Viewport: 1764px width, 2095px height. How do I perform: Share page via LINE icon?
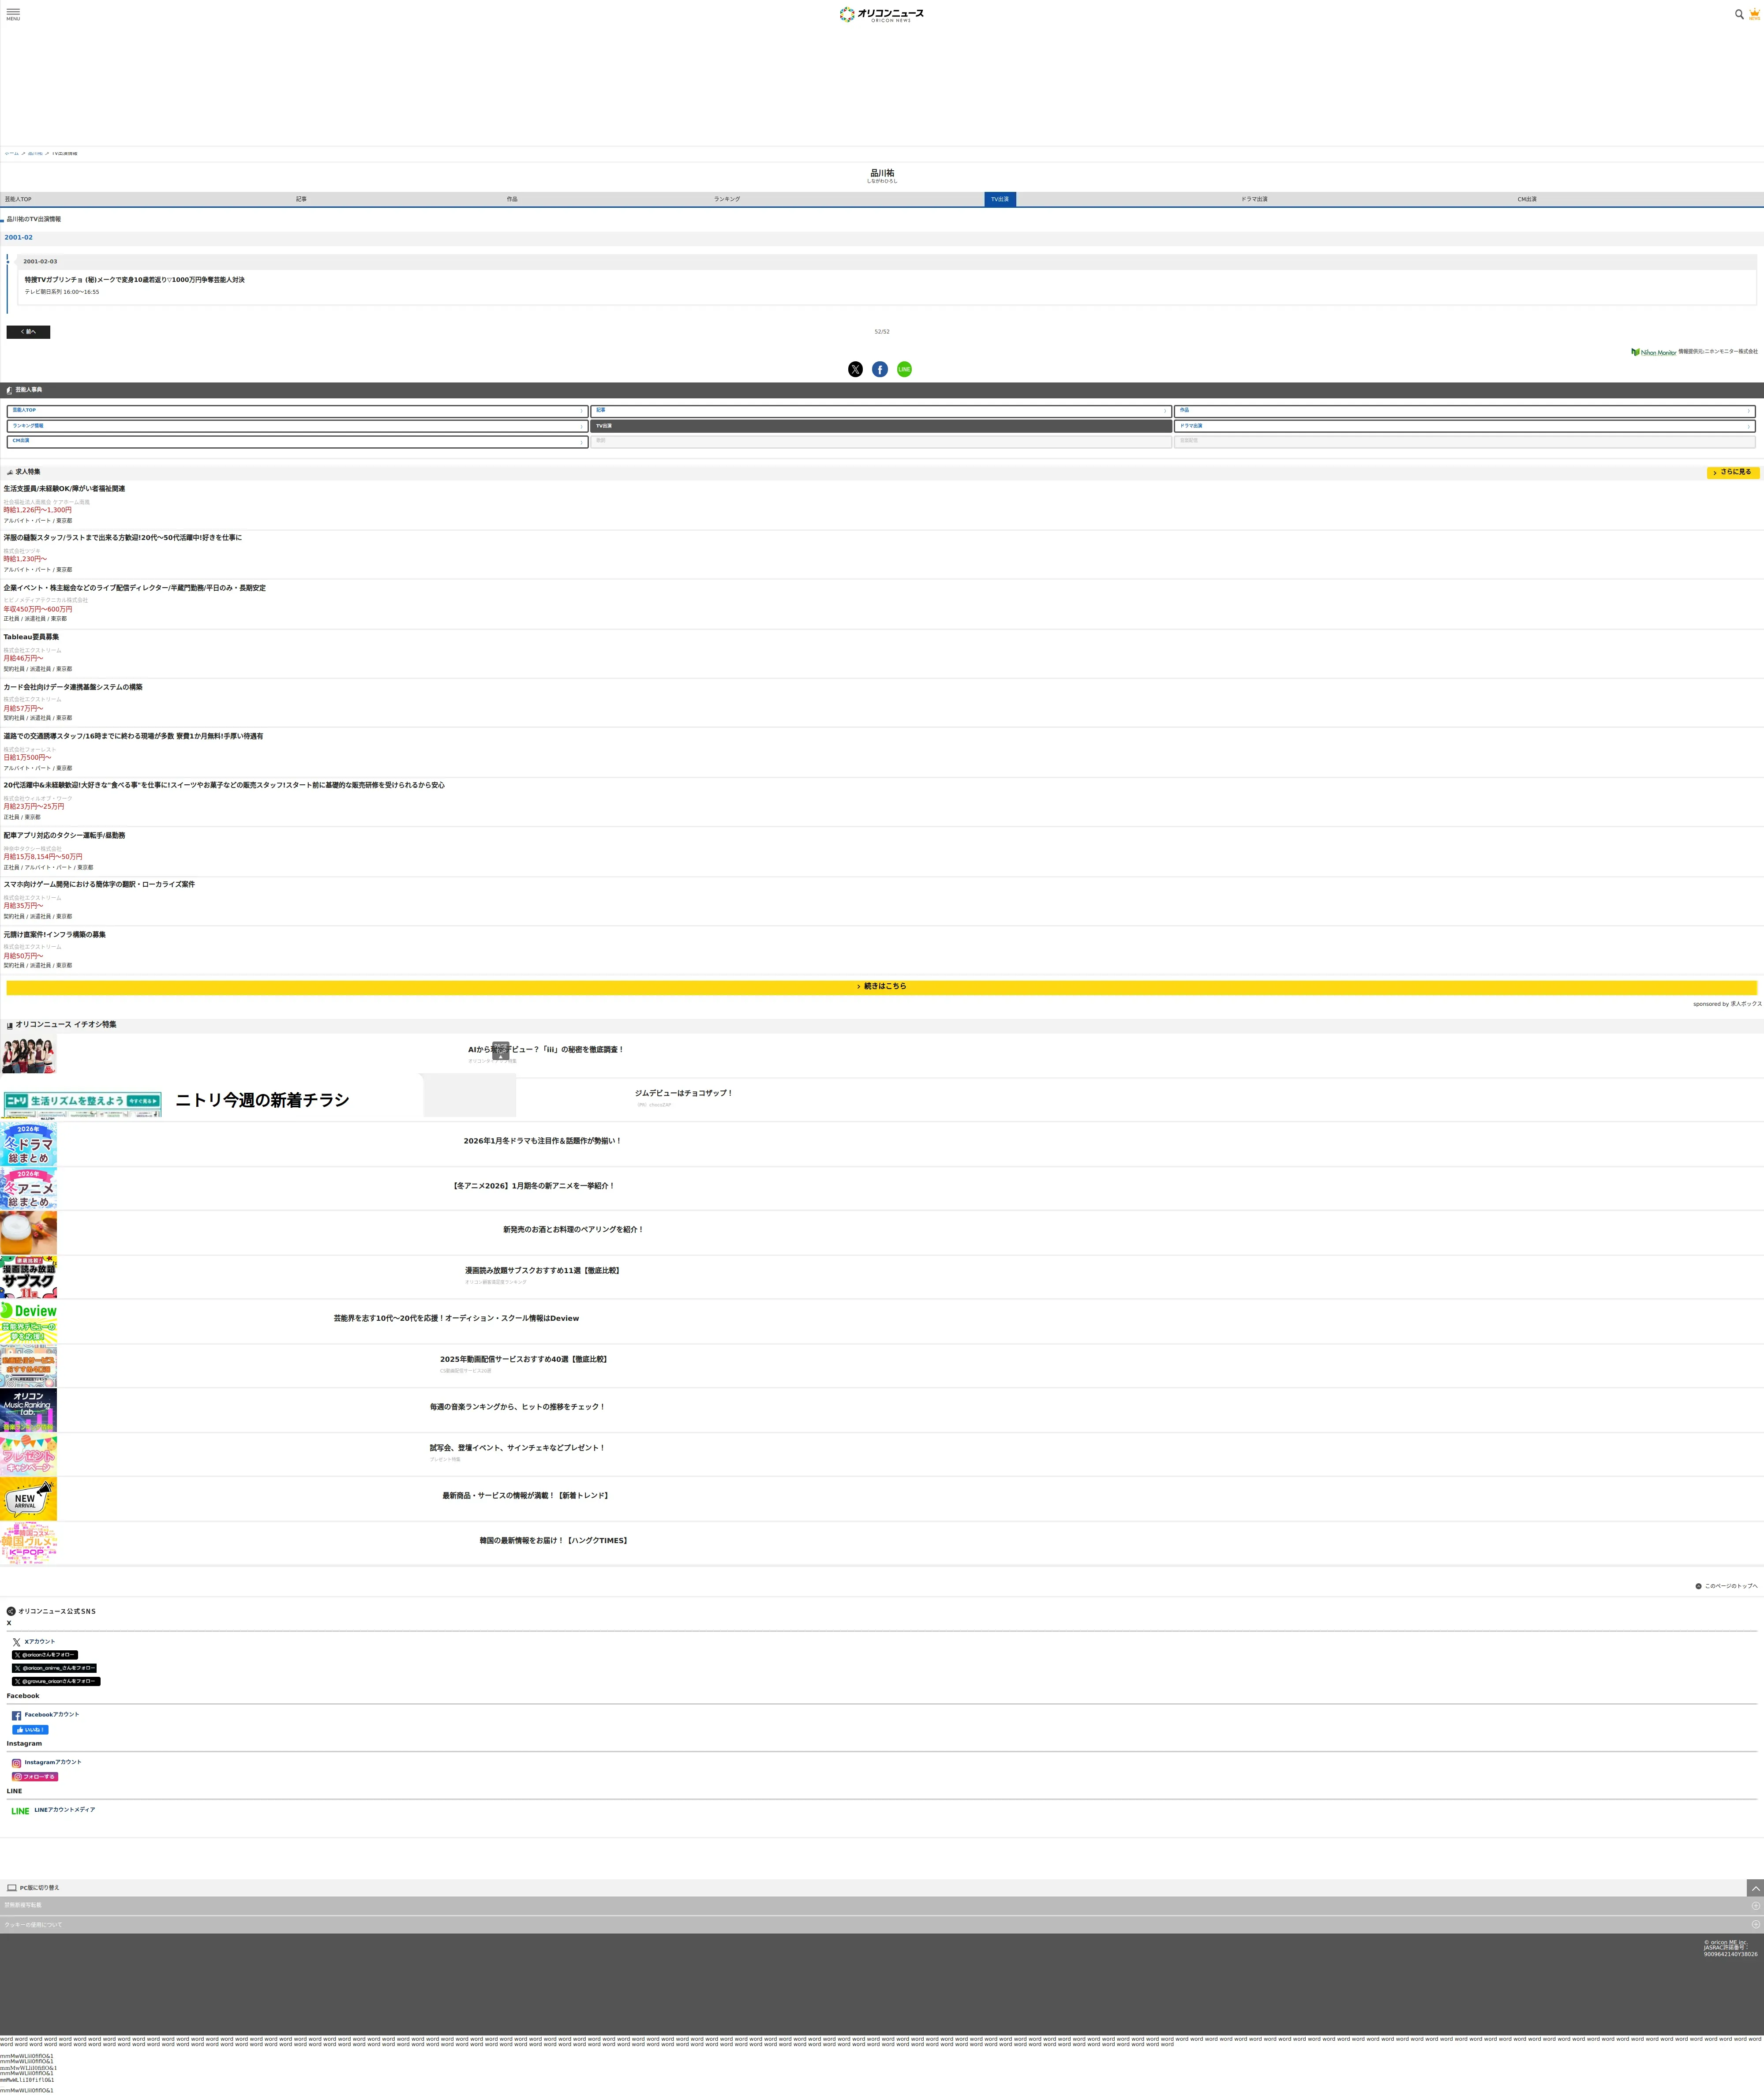pos(904,369)
